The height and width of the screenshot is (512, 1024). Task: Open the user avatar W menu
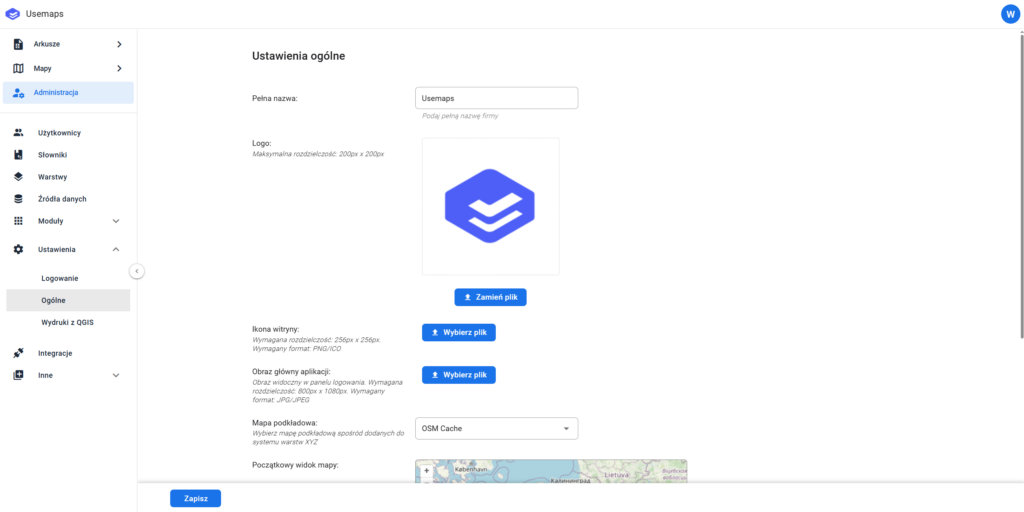[1009, 13]
